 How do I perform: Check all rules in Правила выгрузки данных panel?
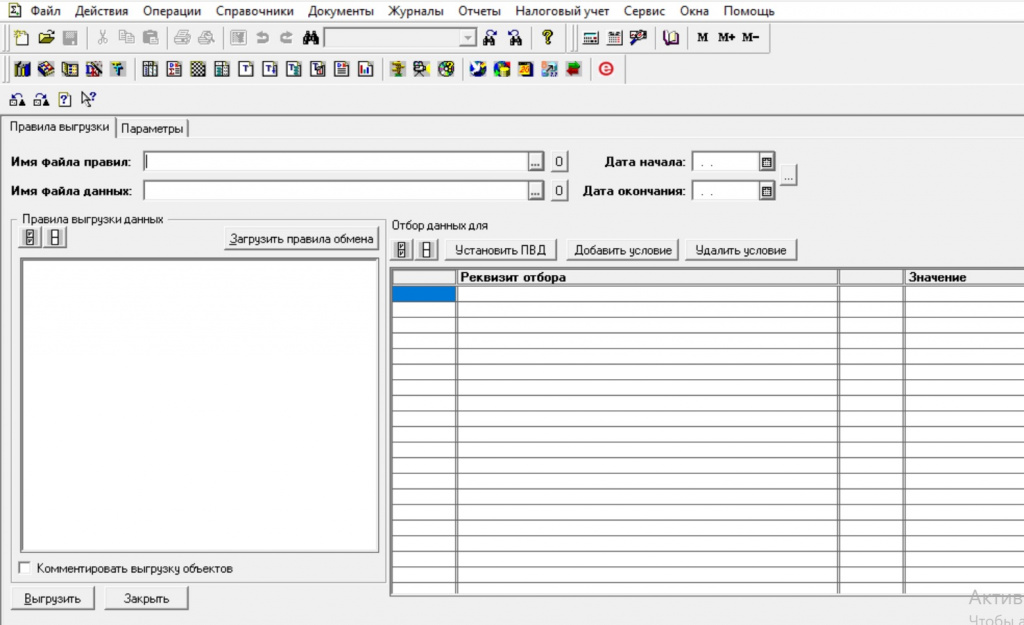30,238
